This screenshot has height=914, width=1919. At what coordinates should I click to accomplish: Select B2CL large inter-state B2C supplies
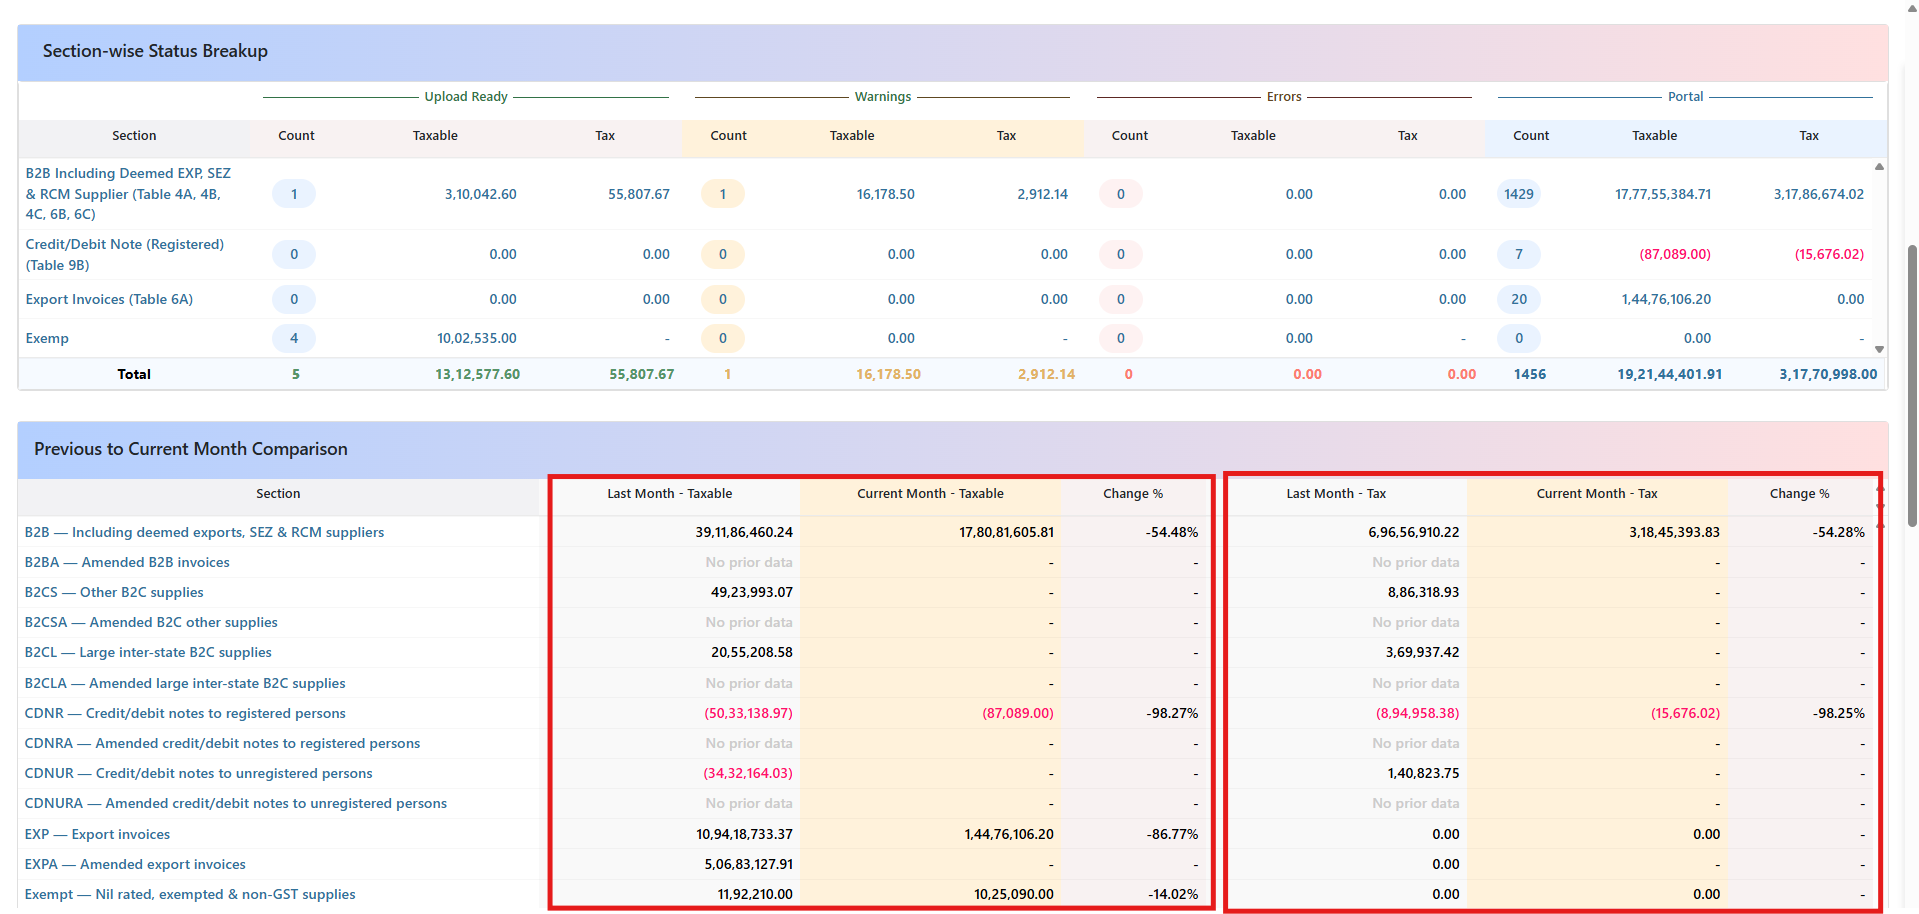click(x=148, y=652)
